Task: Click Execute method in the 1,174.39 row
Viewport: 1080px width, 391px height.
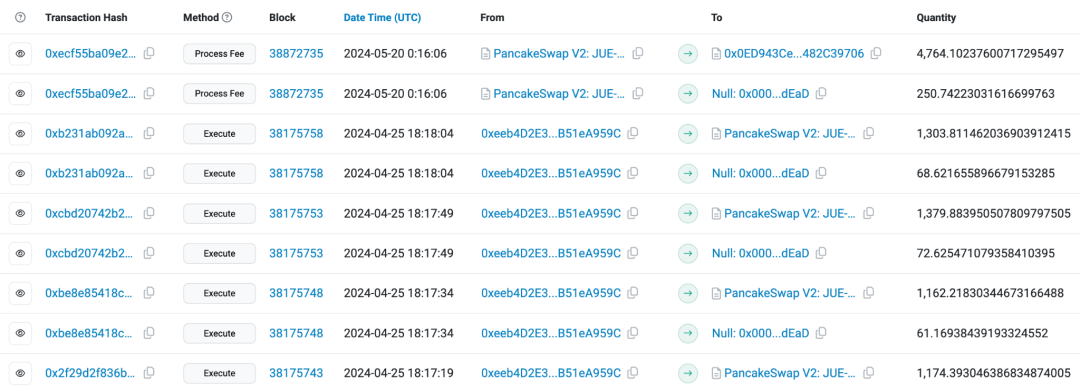Action: coord(219,373)
